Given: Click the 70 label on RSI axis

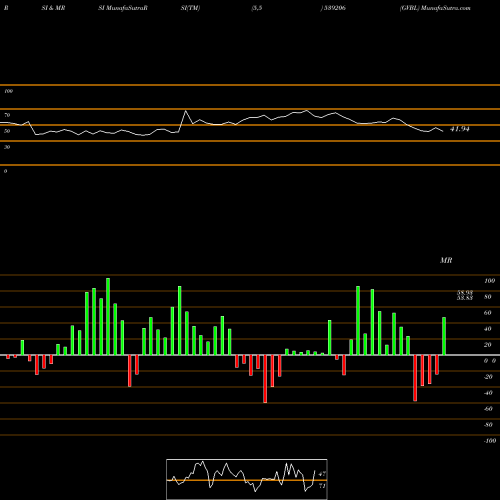Looking at the screenshot, I should [x=7, y=115].
